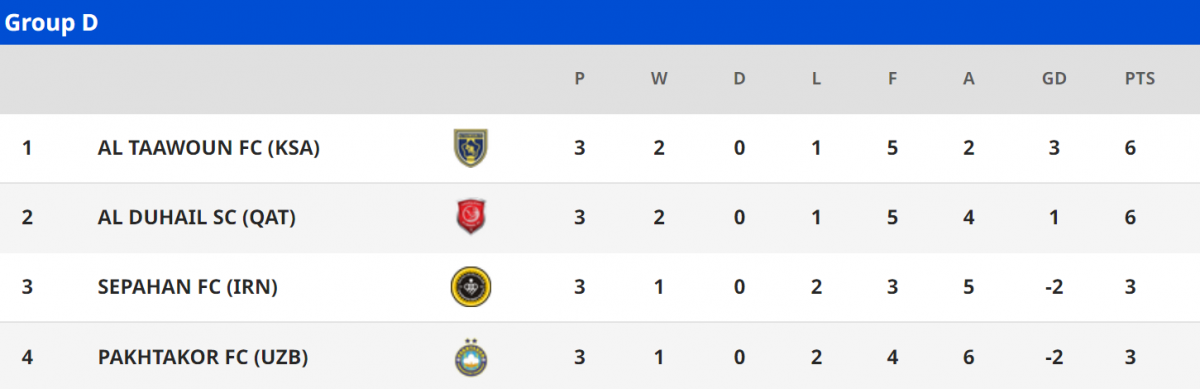Click the D column header
Image resolution: width=1200 pixels, height=389 pixels.
(739, 79)
